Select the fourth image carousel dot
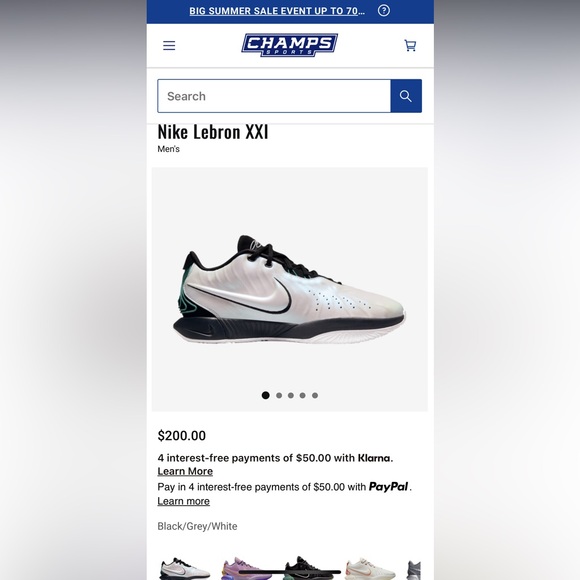580x580 pixels. 303,395
